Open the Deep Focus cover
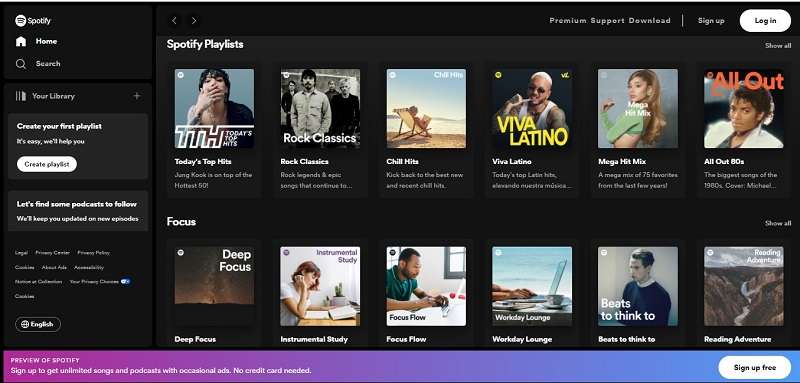Screen dimensions: 800x383 click(x=214, y=286)
